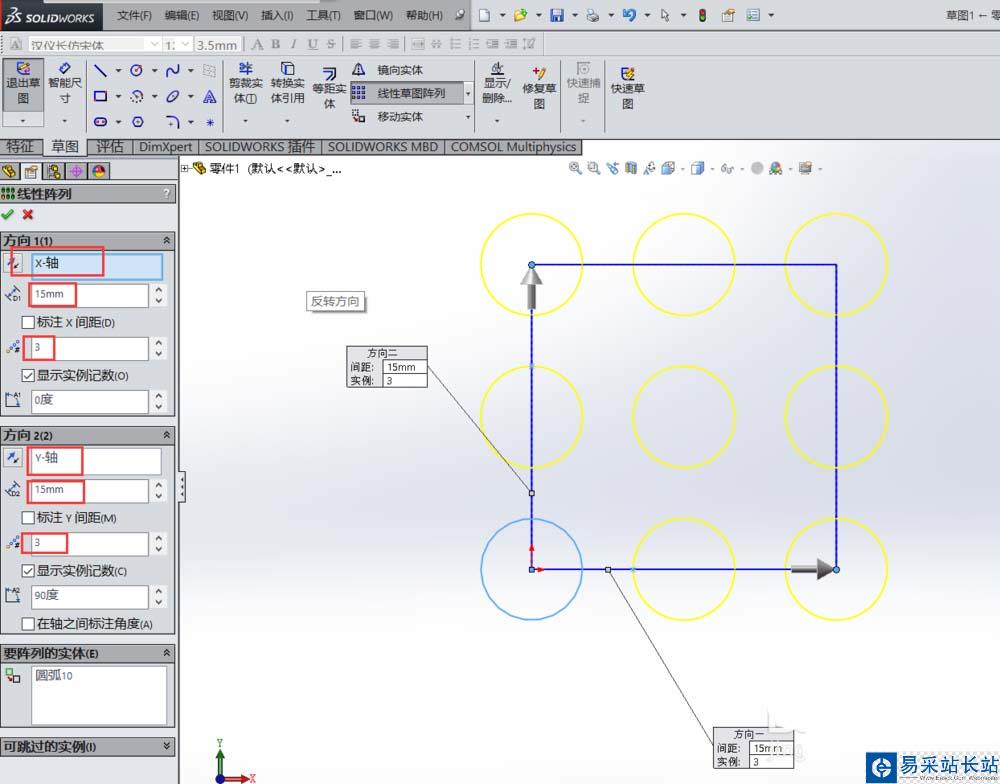Switch to the DimXpert tab
The width and height of the screenshot is (1000, 784).
coord(165,147)
